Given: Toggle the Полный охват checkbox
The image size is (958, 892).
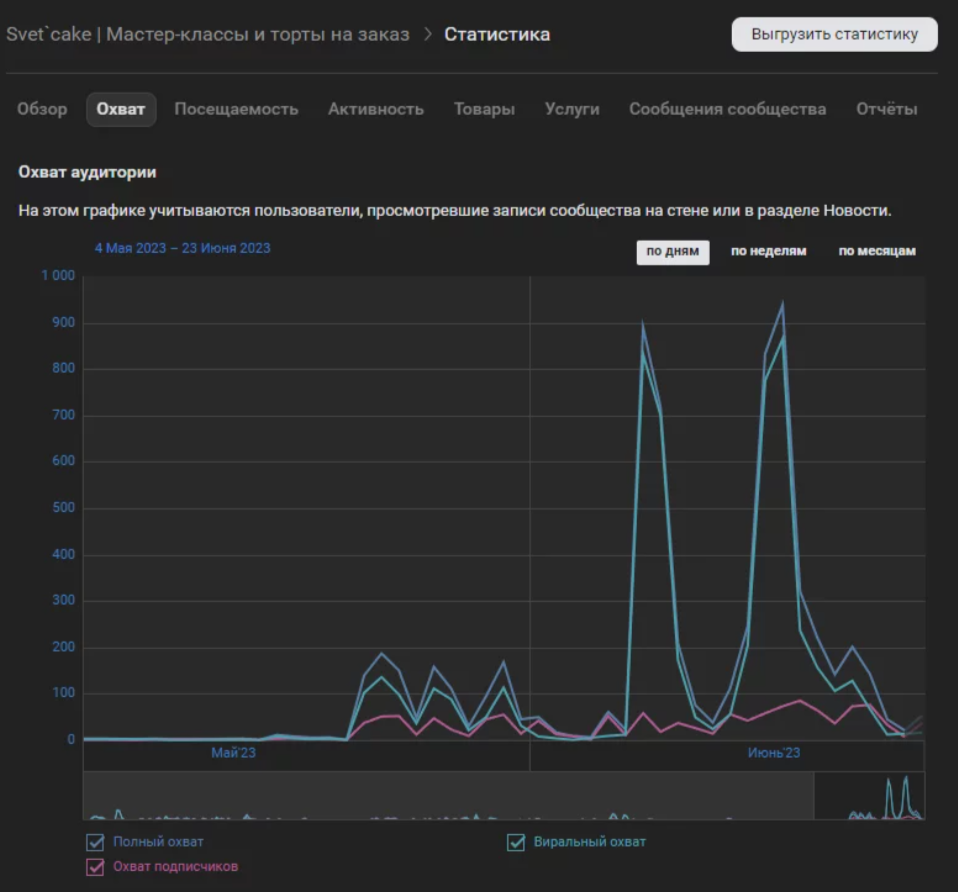Looking at the screenshot, I should point(96,842).
